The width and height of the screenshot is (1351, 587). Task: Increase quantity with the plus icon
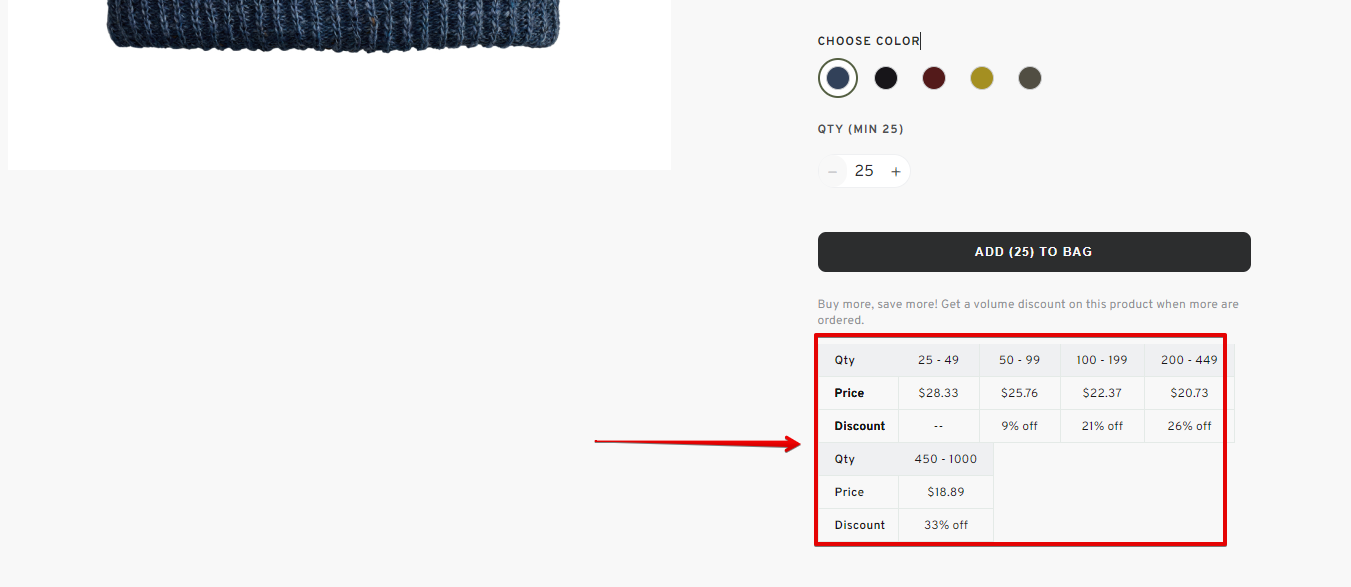pyautogui.click(x=896, y=172)
